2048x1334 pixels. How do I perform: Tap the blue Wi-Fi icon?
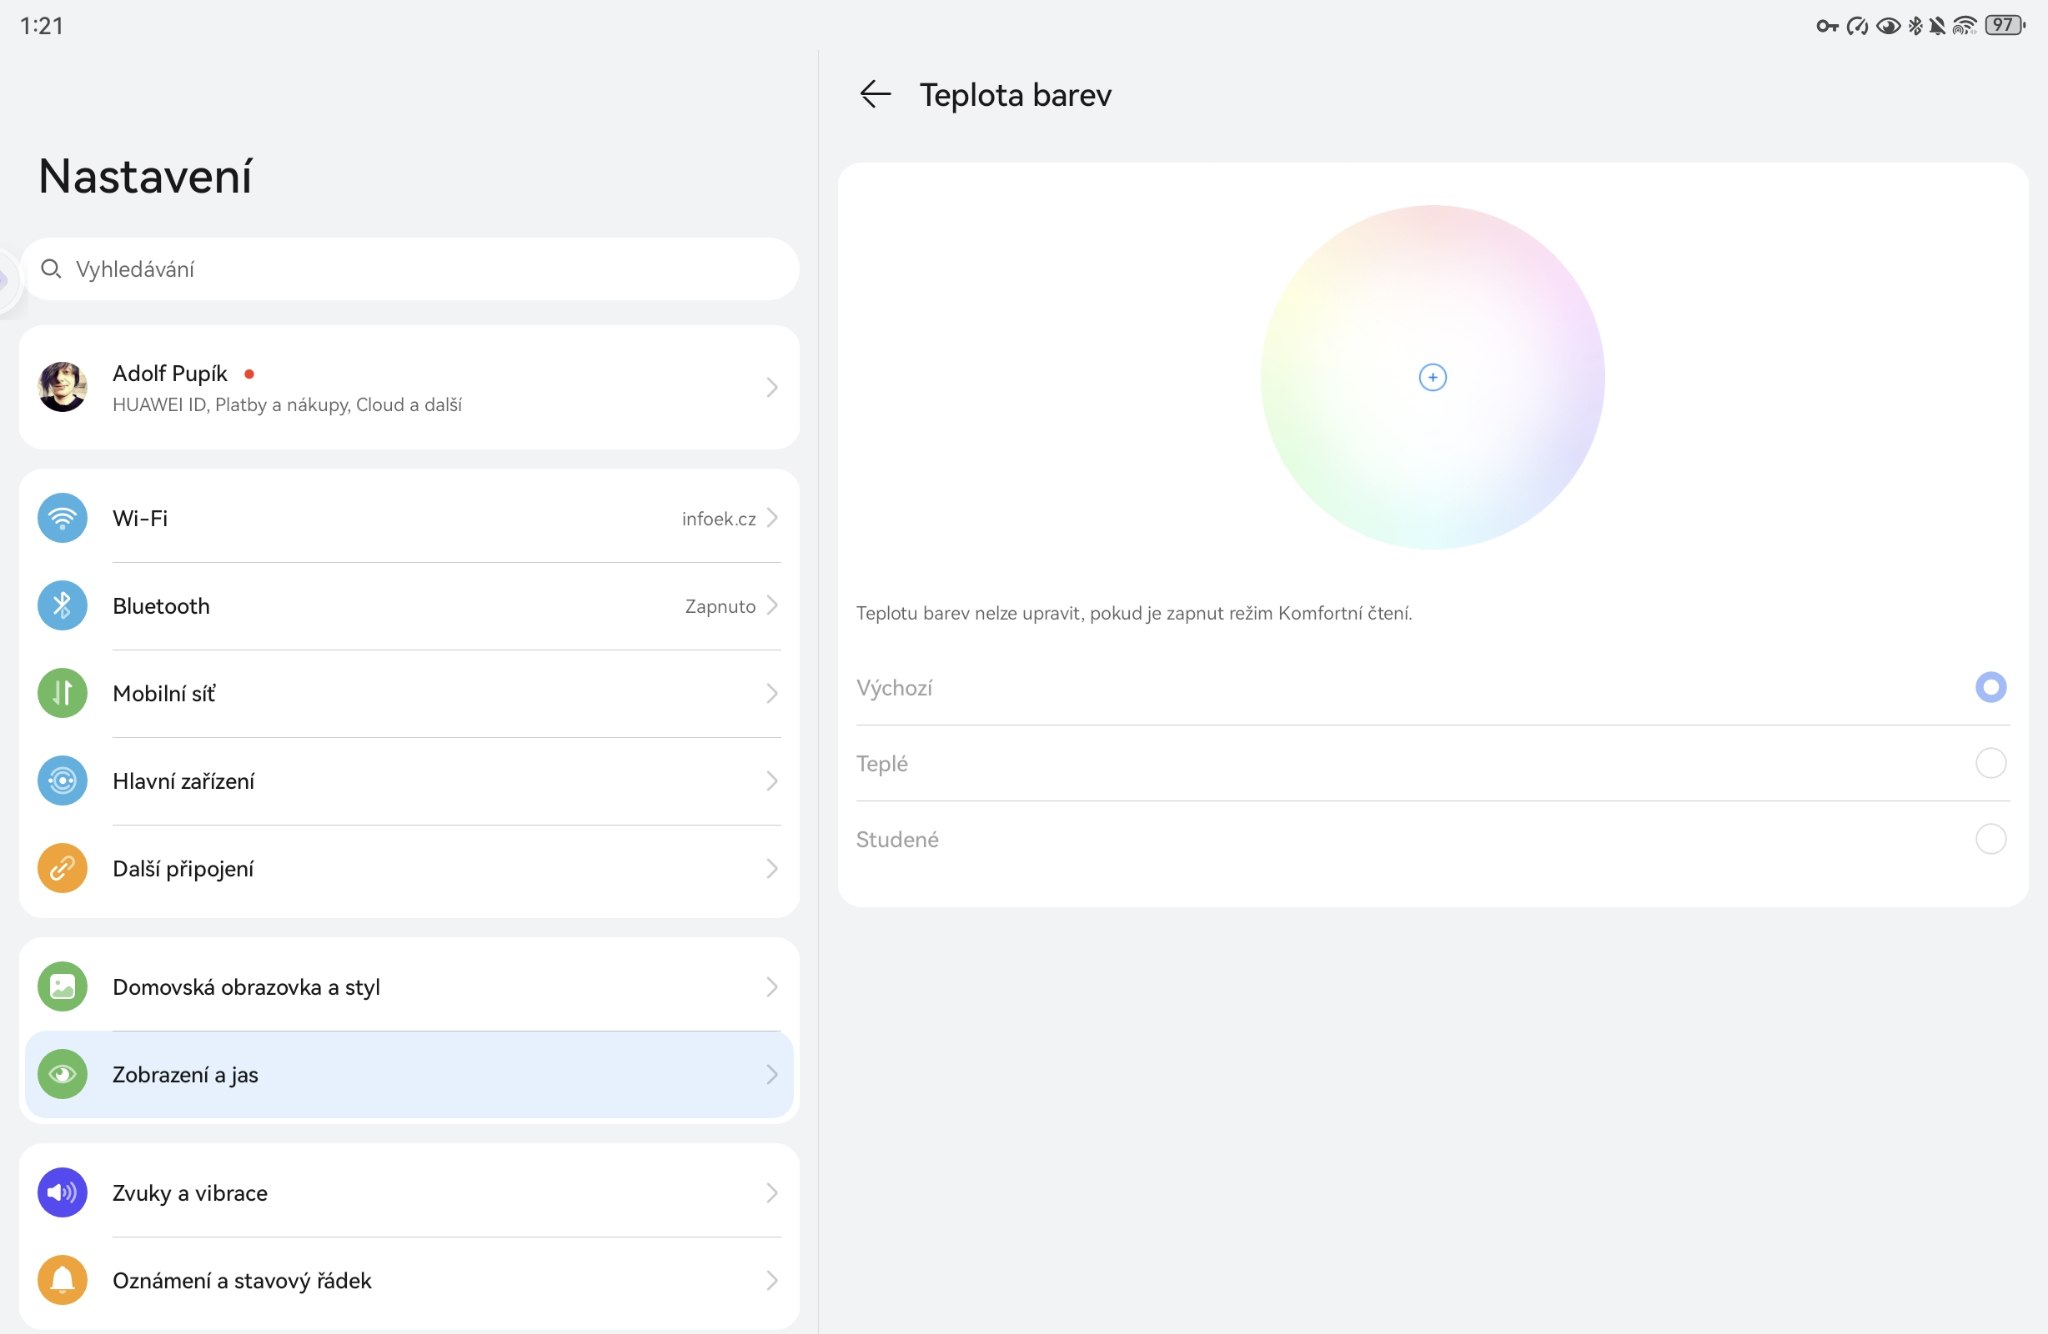(x=62, y=518)
